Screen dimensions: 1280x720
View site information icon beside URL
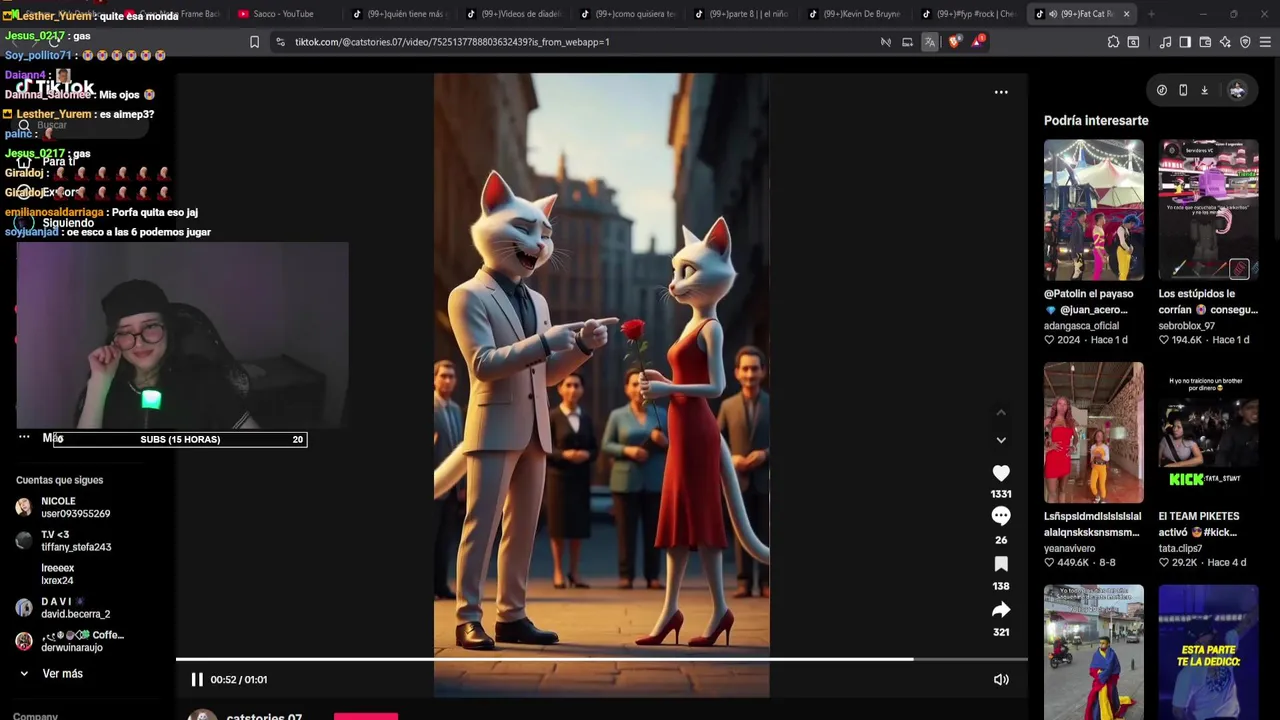[280, 42]
